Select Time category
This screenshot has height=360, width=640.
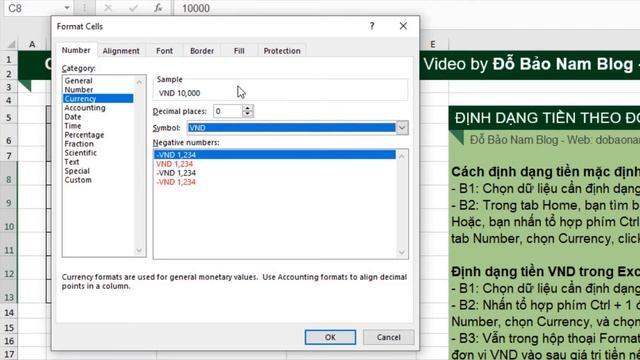coord(98,126)
